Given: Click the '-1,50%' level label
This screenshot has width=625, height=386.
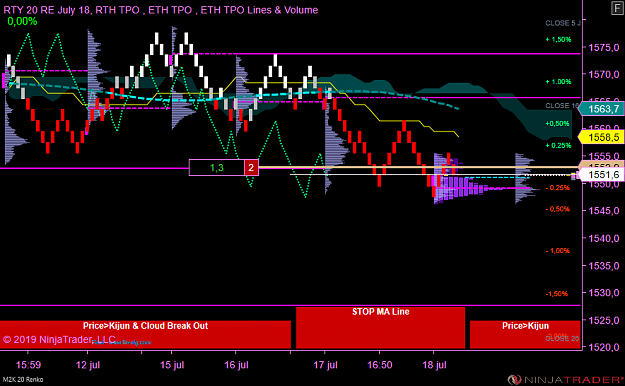Looking at the screenshot, I should (557, 293).
